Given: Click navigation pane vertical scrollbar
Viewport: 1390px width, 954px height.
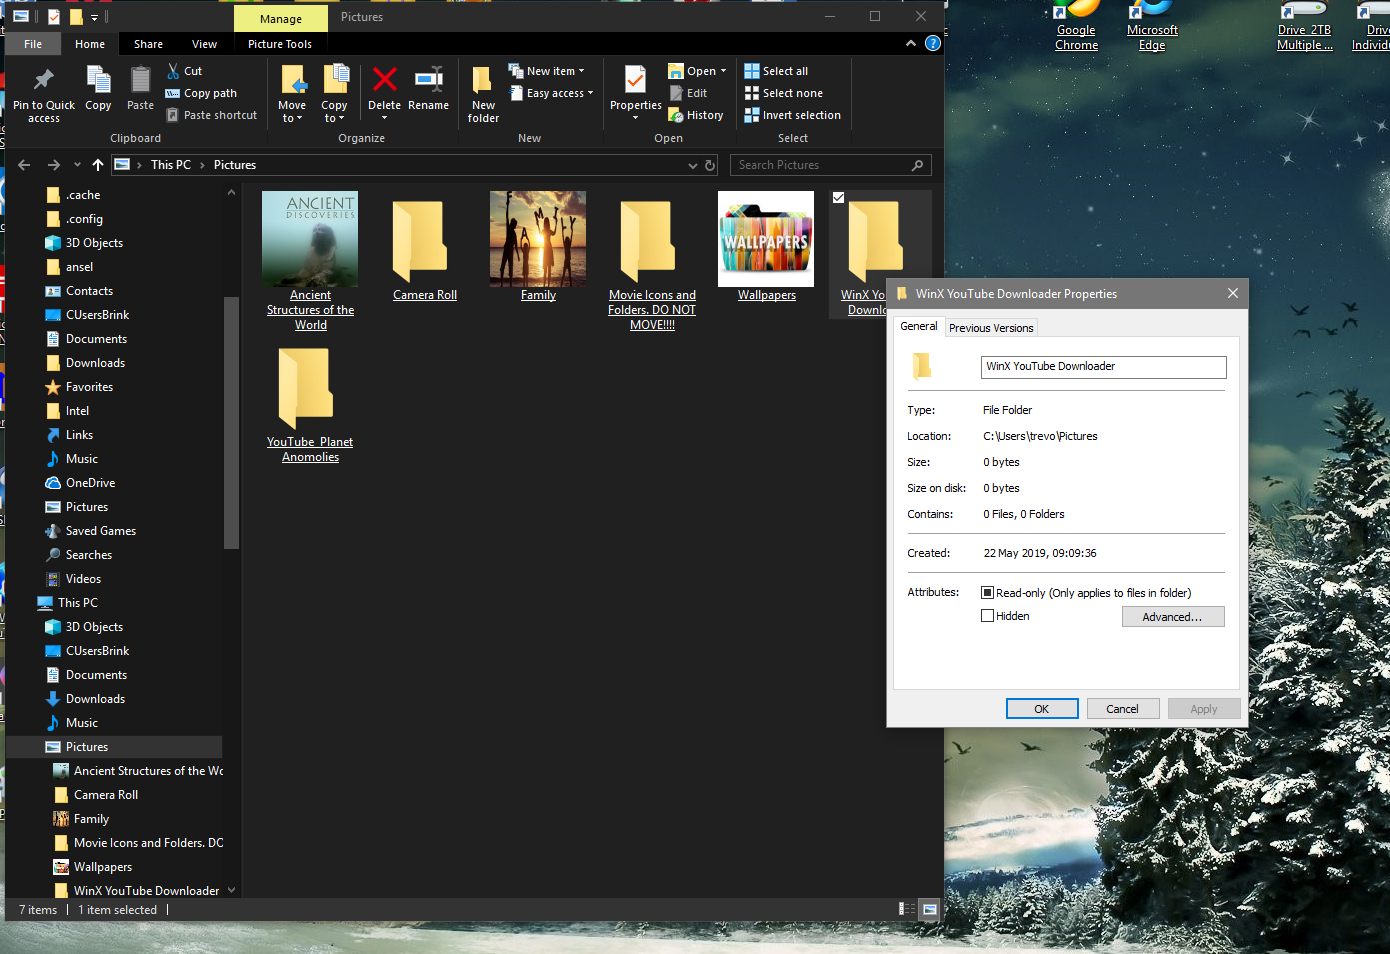Looking at the screenshot, I should [x=231, y=423].
